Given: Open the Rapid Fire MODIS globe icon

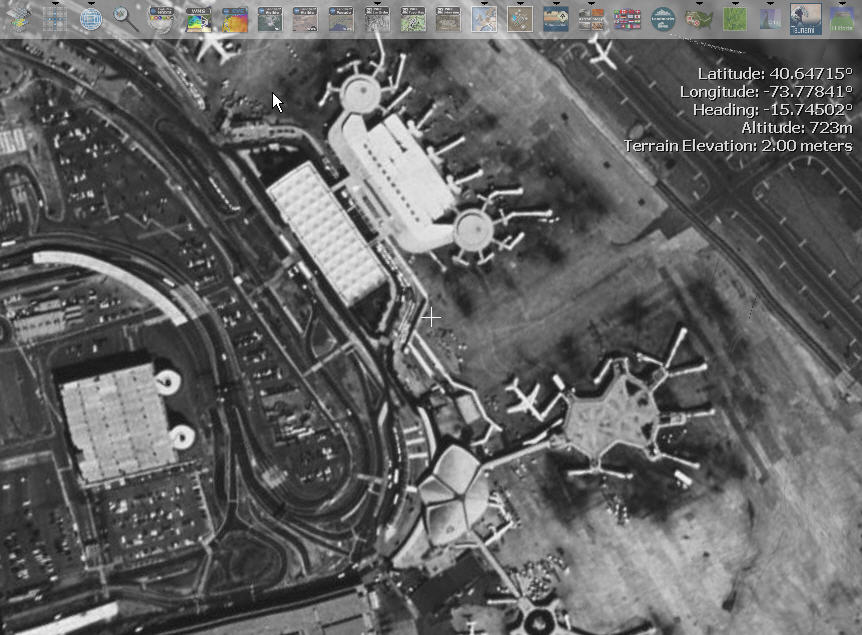Looking at the screenshot, I should point(161,18).
